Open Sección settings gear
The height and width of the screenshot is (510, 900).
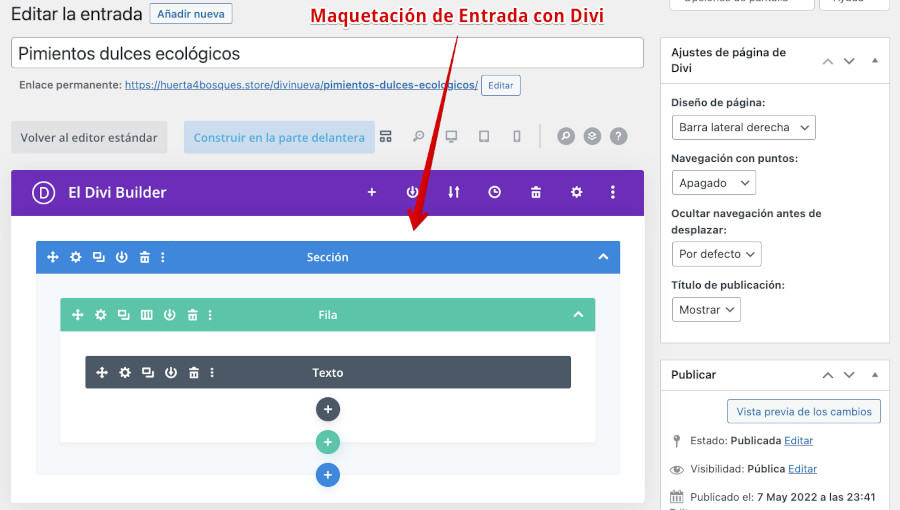click(76, 257)
